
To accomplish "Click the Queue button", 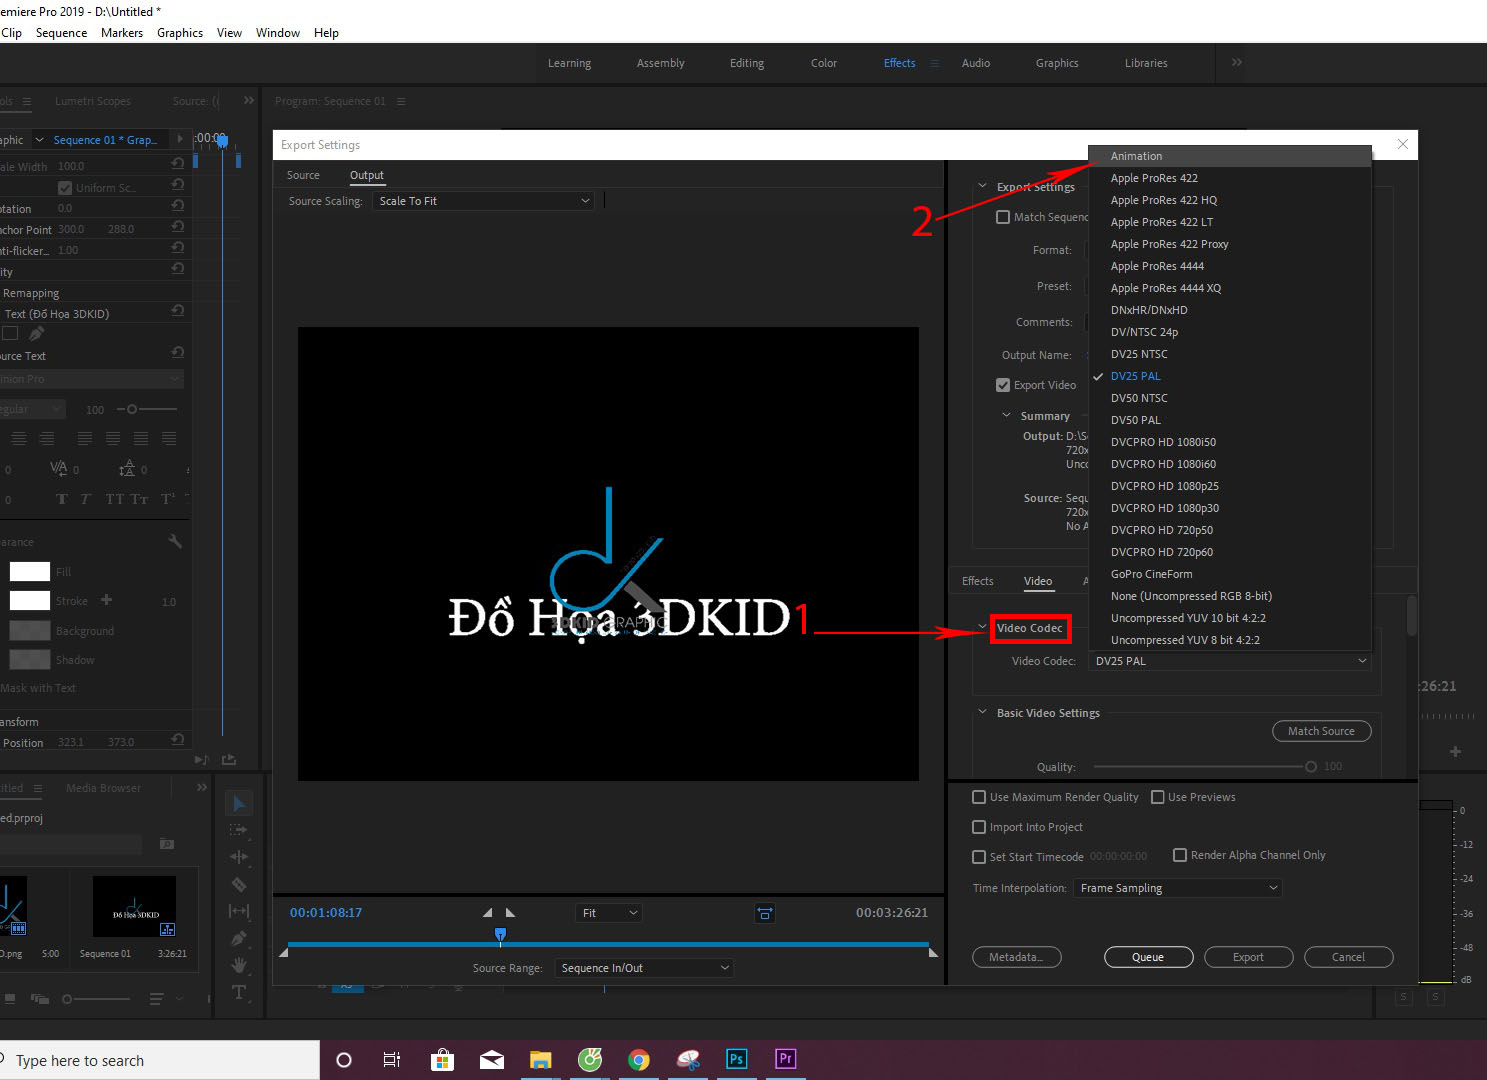I will [x=1148, y=957].
